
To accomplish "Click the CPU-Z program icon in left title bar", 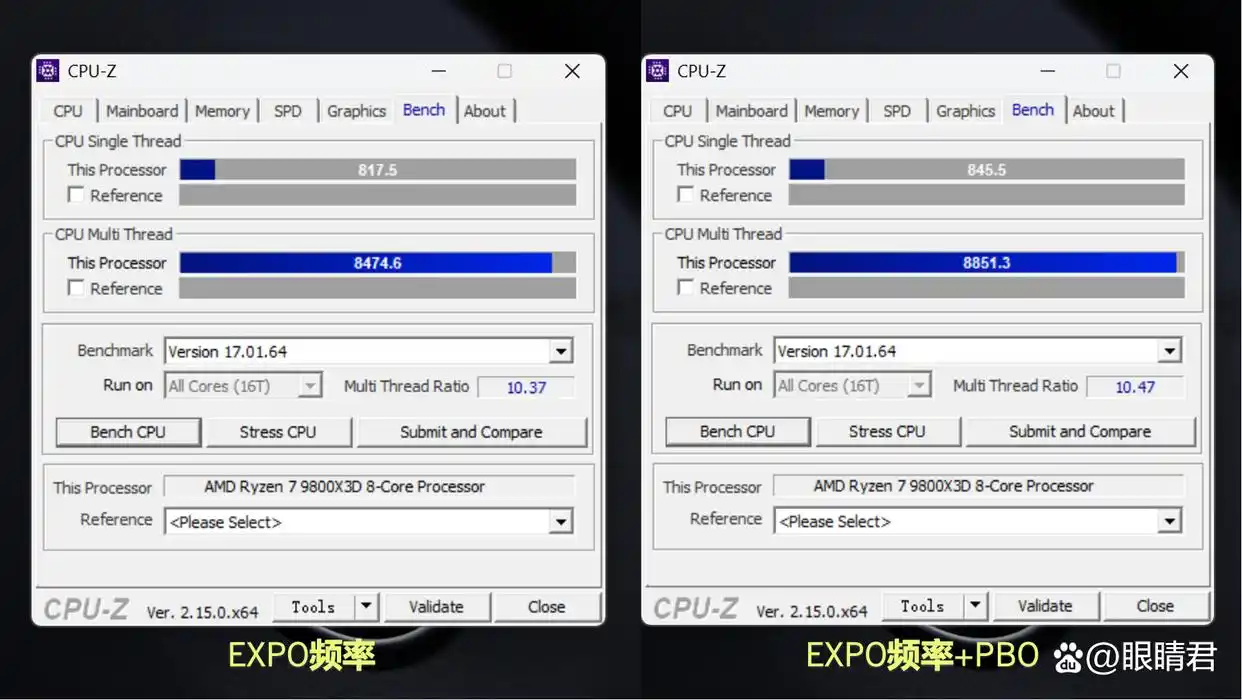I will [x=47, y=70].
